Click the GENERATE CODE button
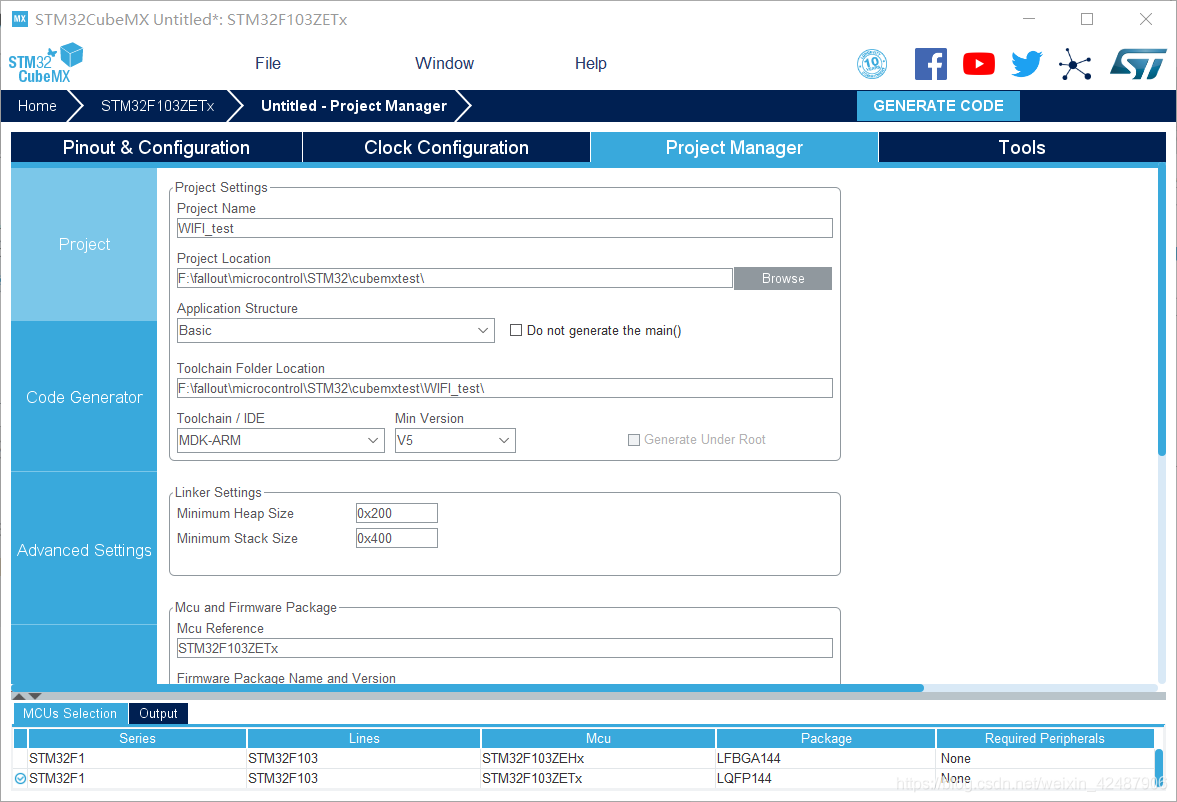 [x=938, y=106]
